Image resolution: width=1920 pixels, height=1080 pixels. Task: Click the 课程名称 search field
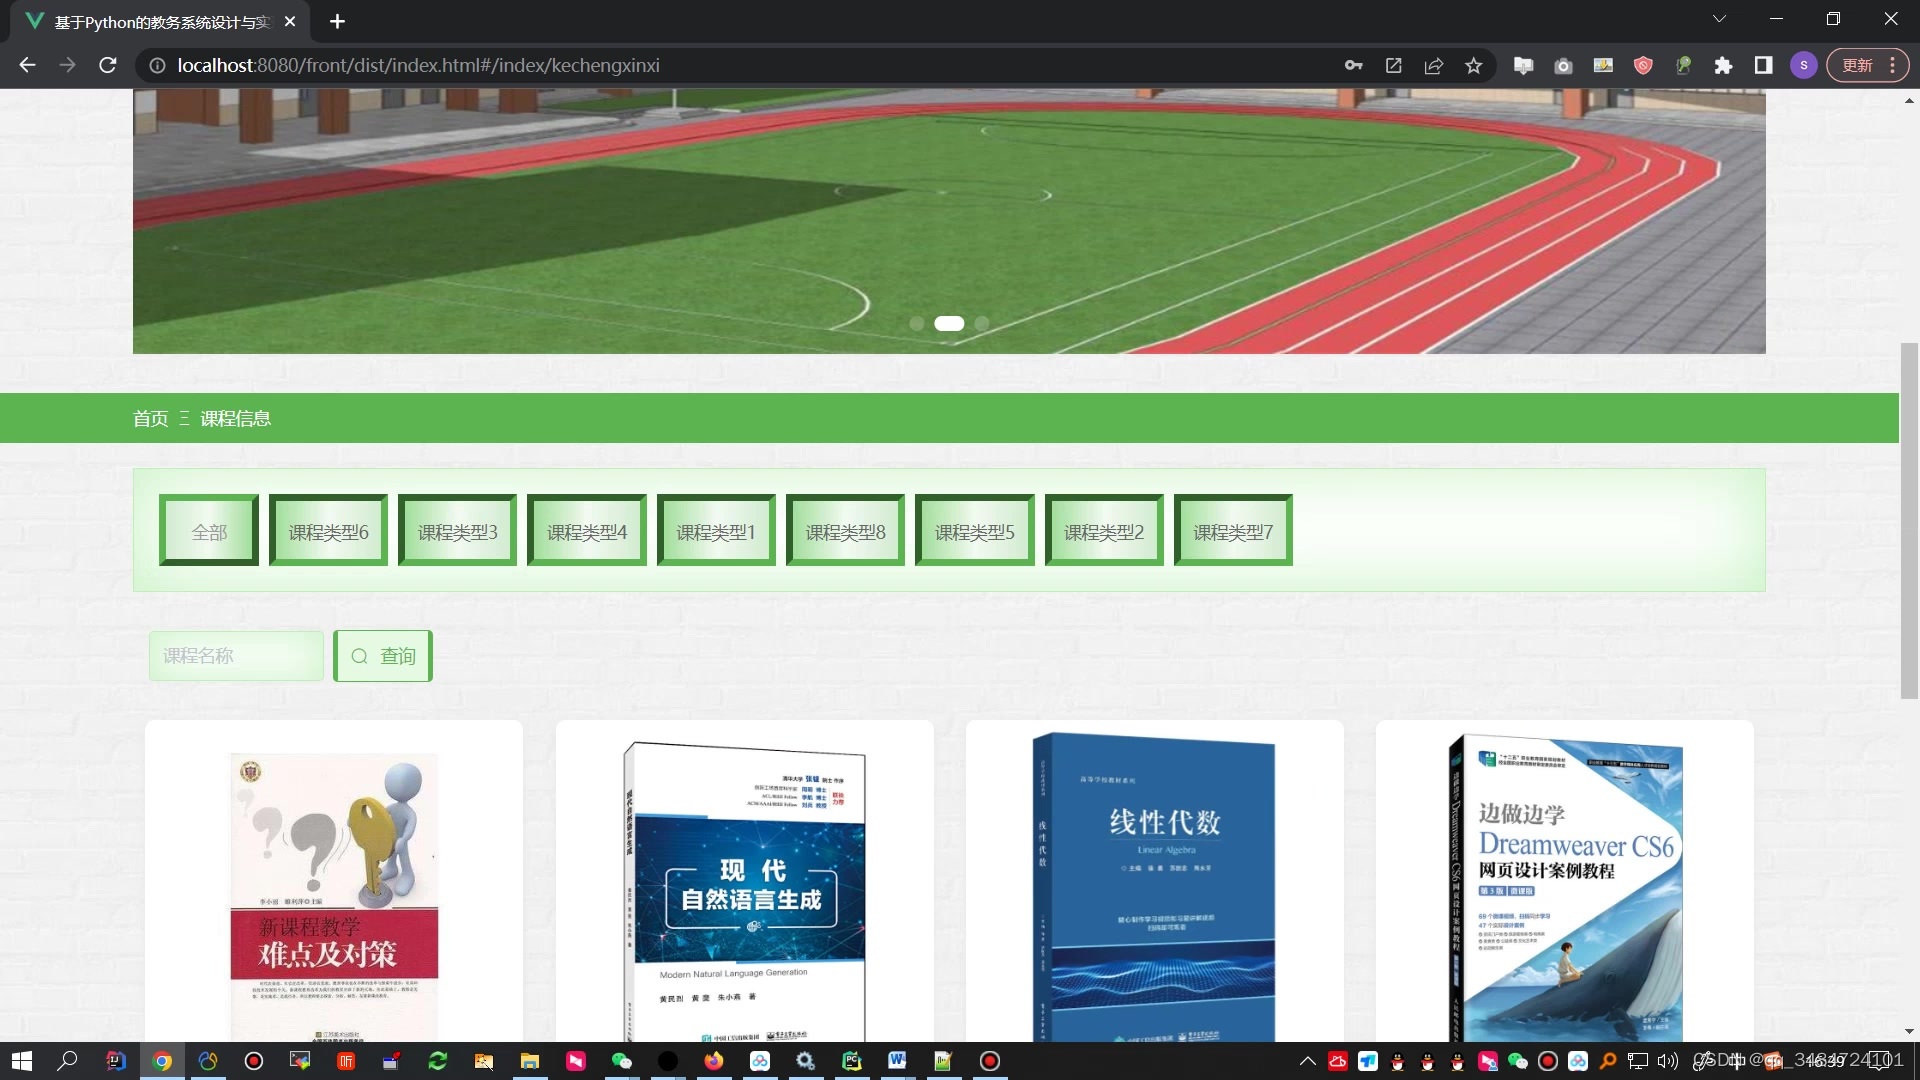coord(236,656)
